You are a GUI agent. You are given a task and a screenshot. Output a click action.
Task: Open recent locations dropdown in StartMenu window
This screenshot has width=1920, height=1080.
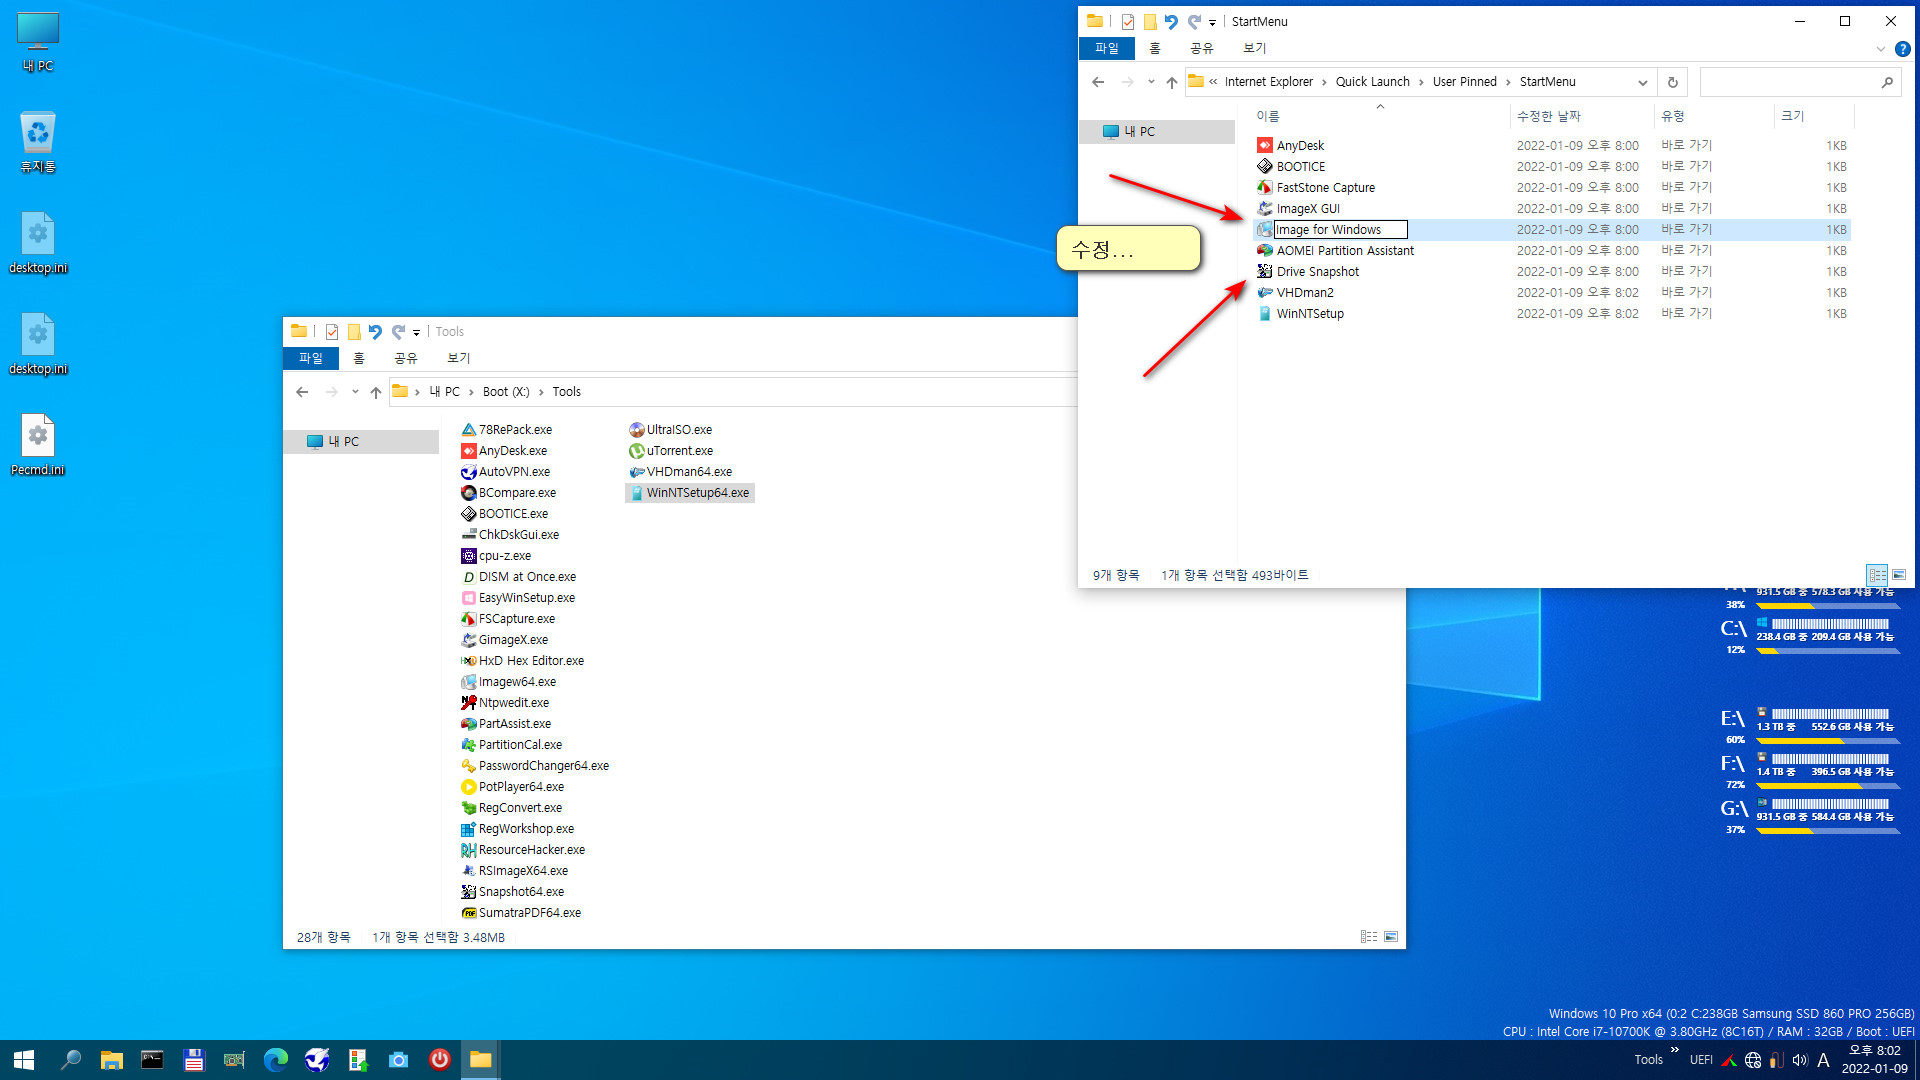[1151, 82]
